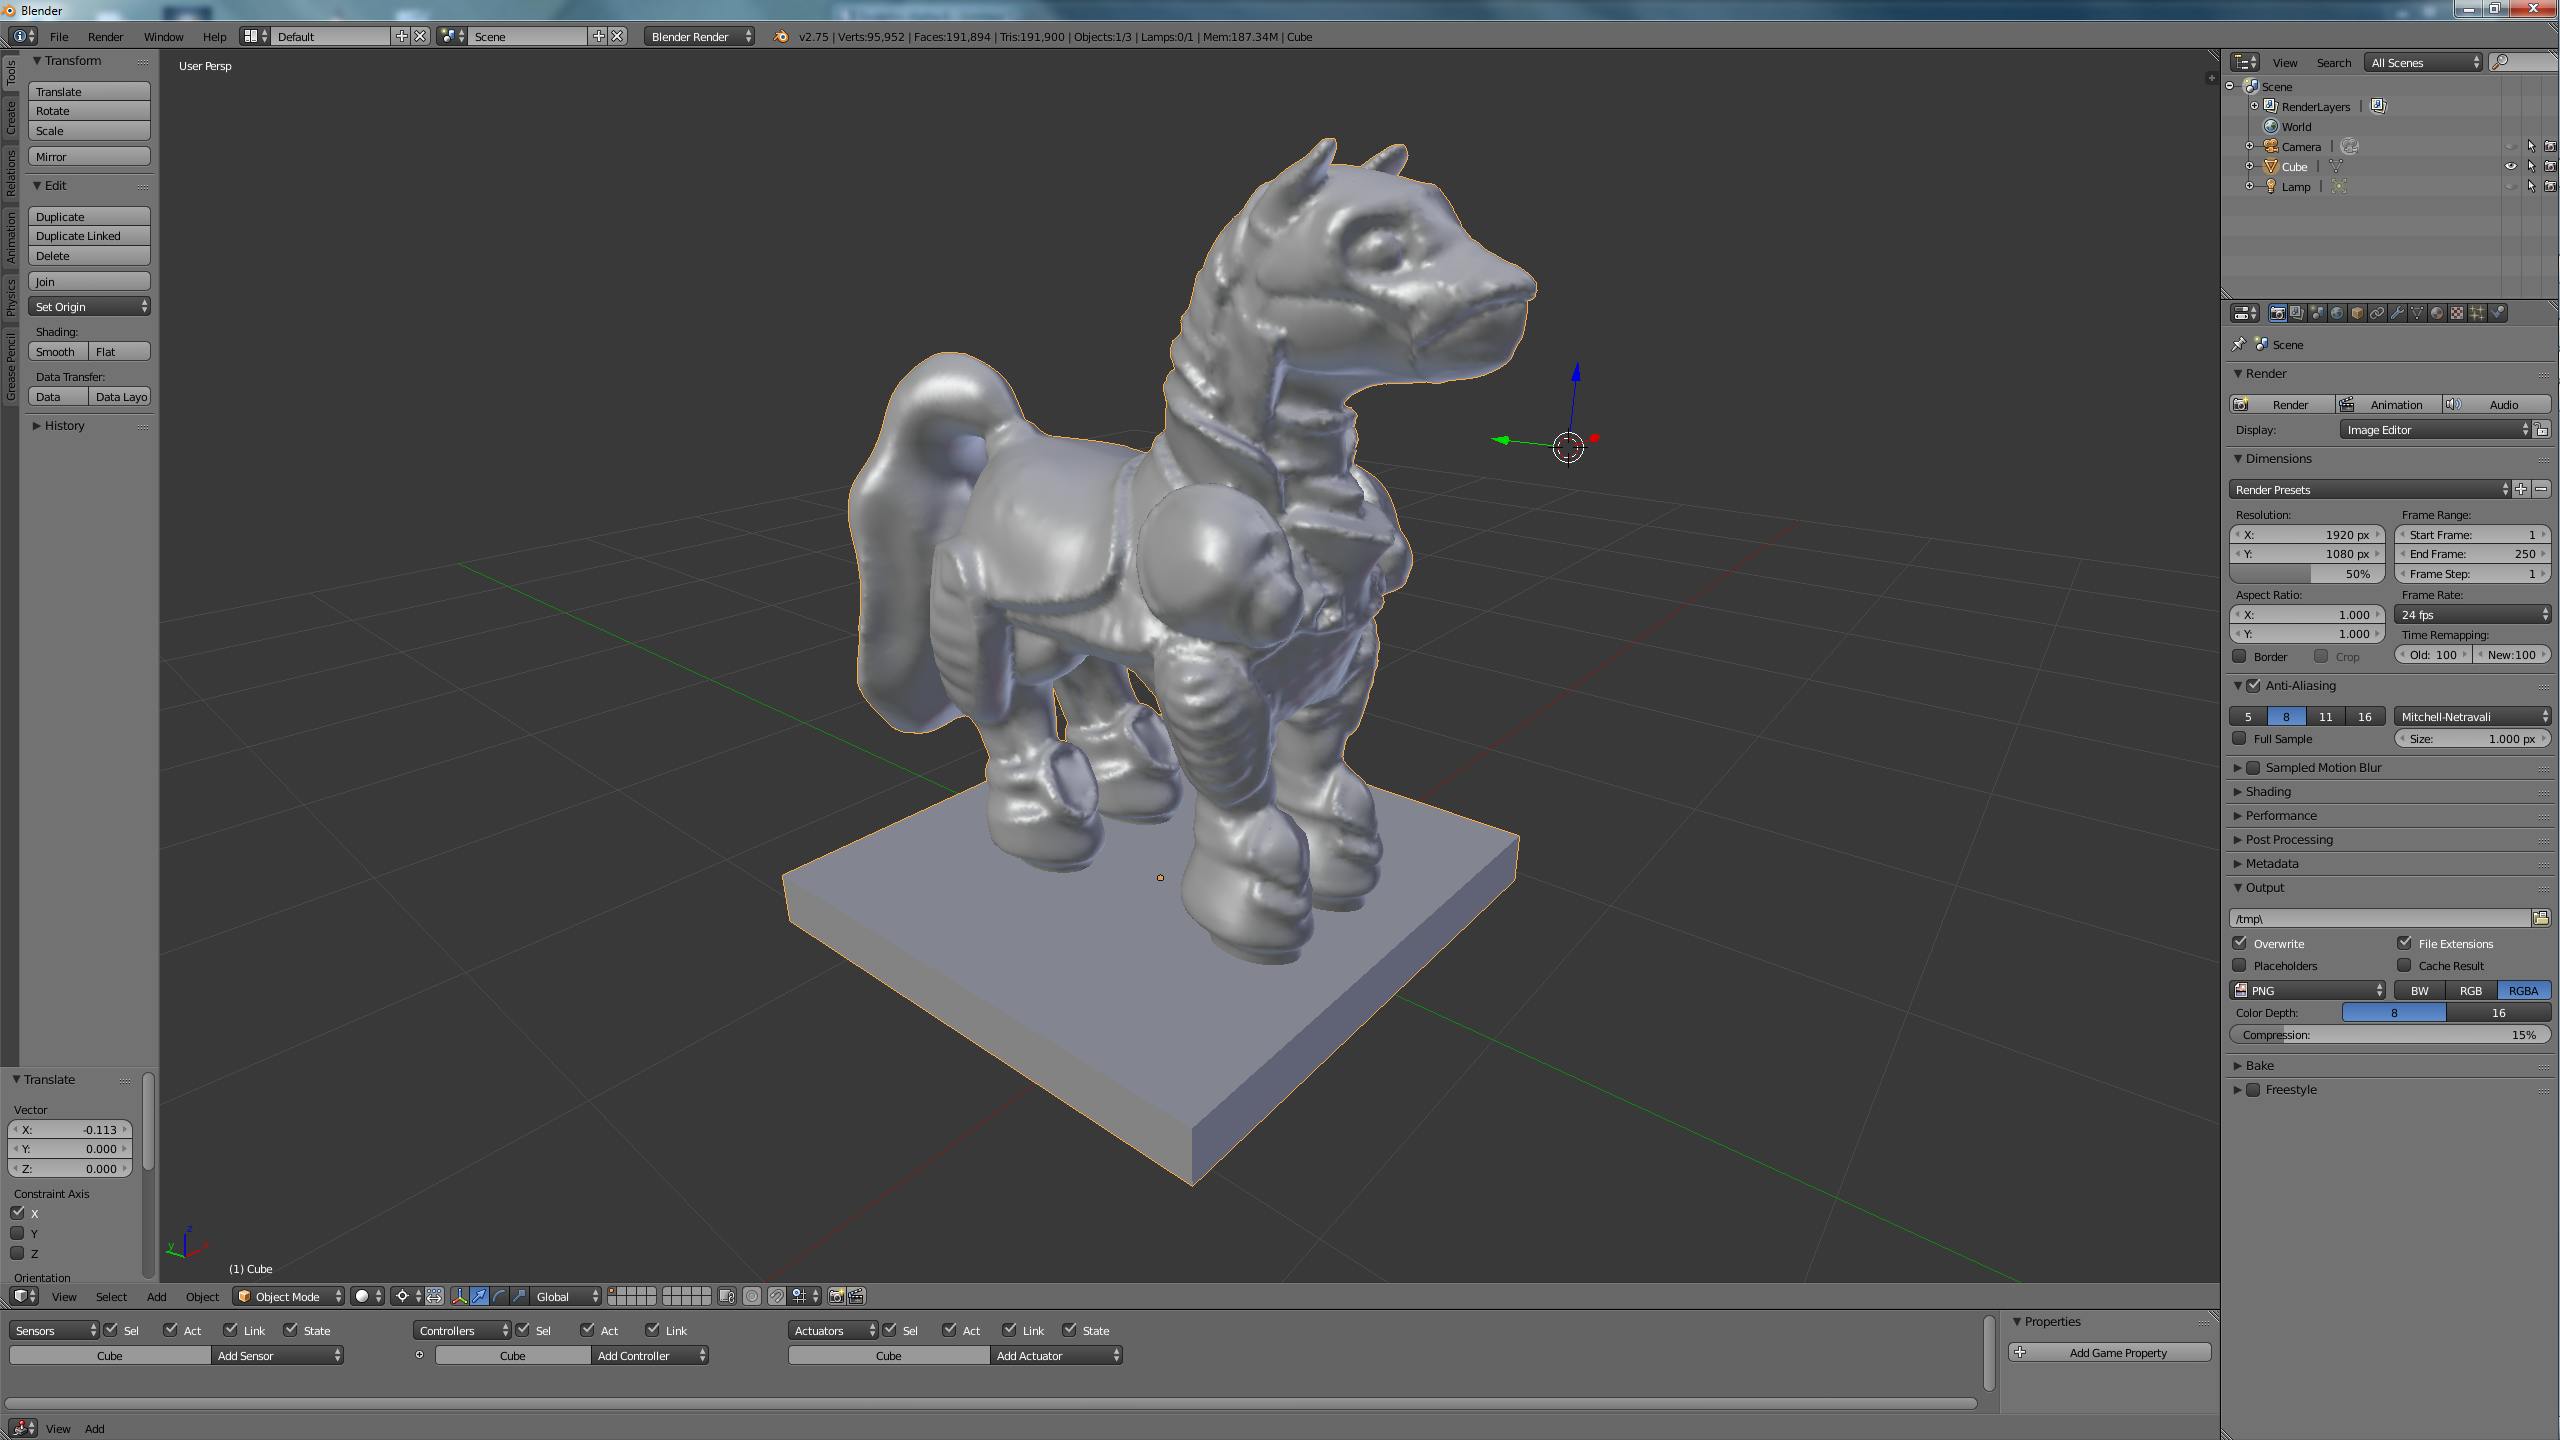Uncheck the Overwrite checkbox
The image size is (2560, 1440).
[2240, 943]
